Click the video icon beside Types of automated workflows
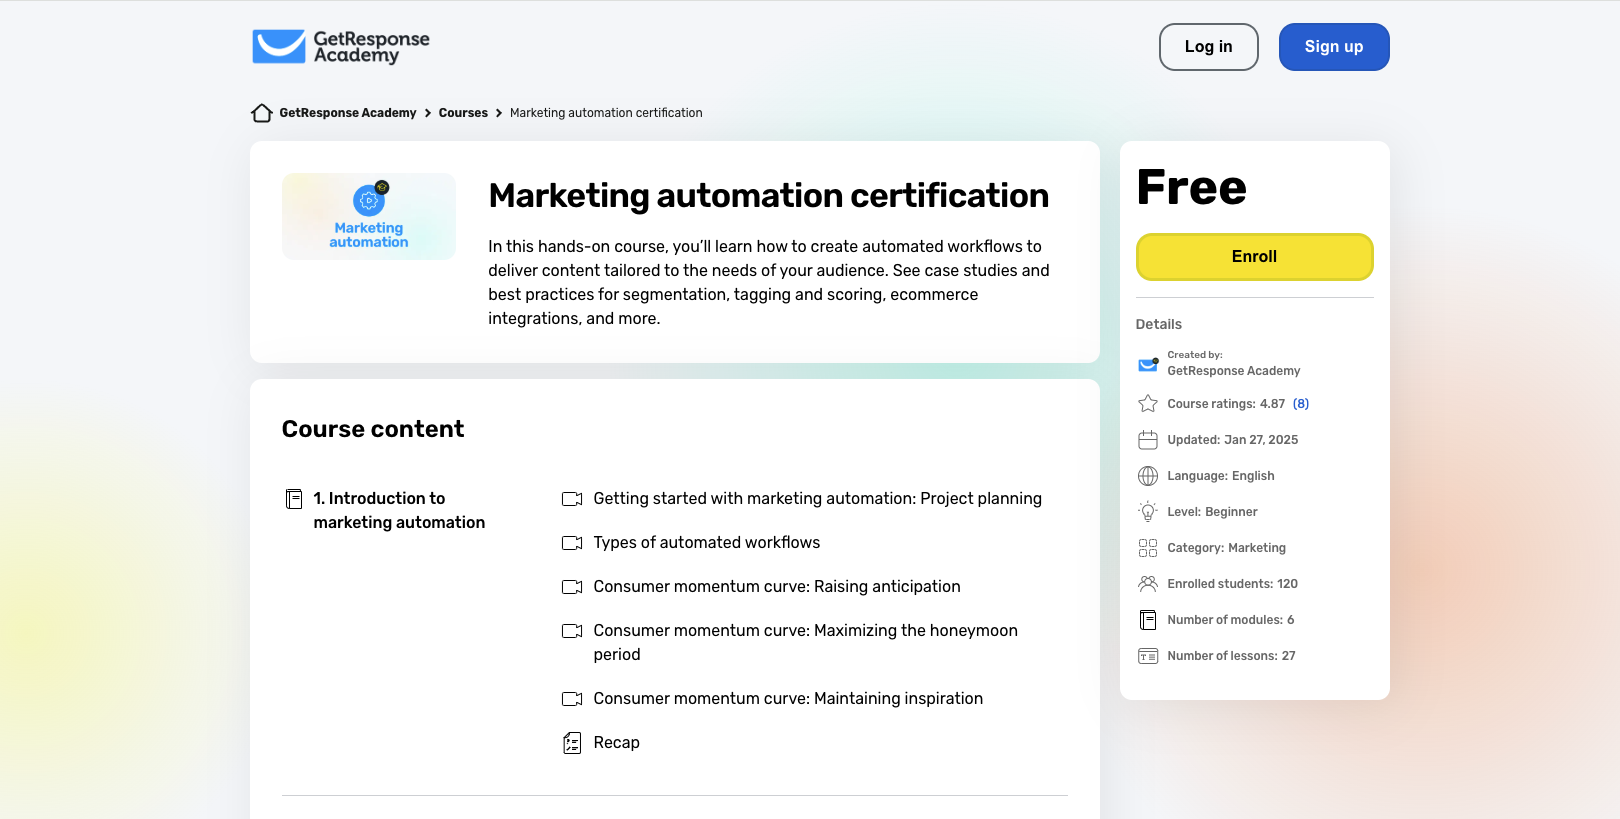Image resolution: width=1620 pixels, height=819 pixels. pyautogui.click(x=572, y=543)
